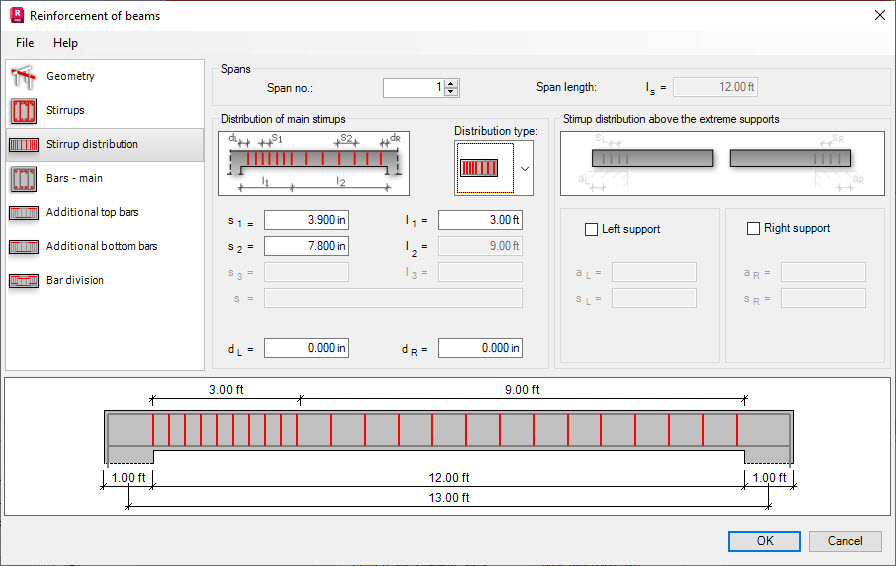Click the selected distribution type thumbnail
896x566 pixels.
[485, 168]
